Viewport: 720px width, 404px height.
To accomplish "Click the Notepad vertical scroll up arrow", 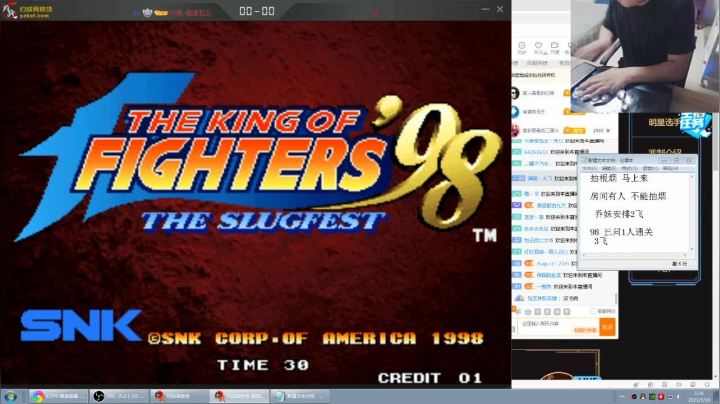I will [692, 176].
